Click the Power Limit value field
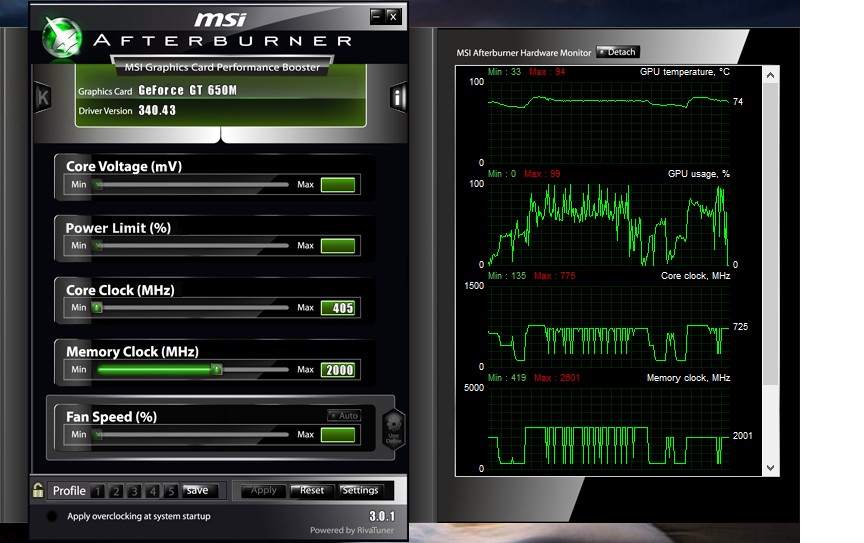The image size is (864, 543). tap(338, 246)
